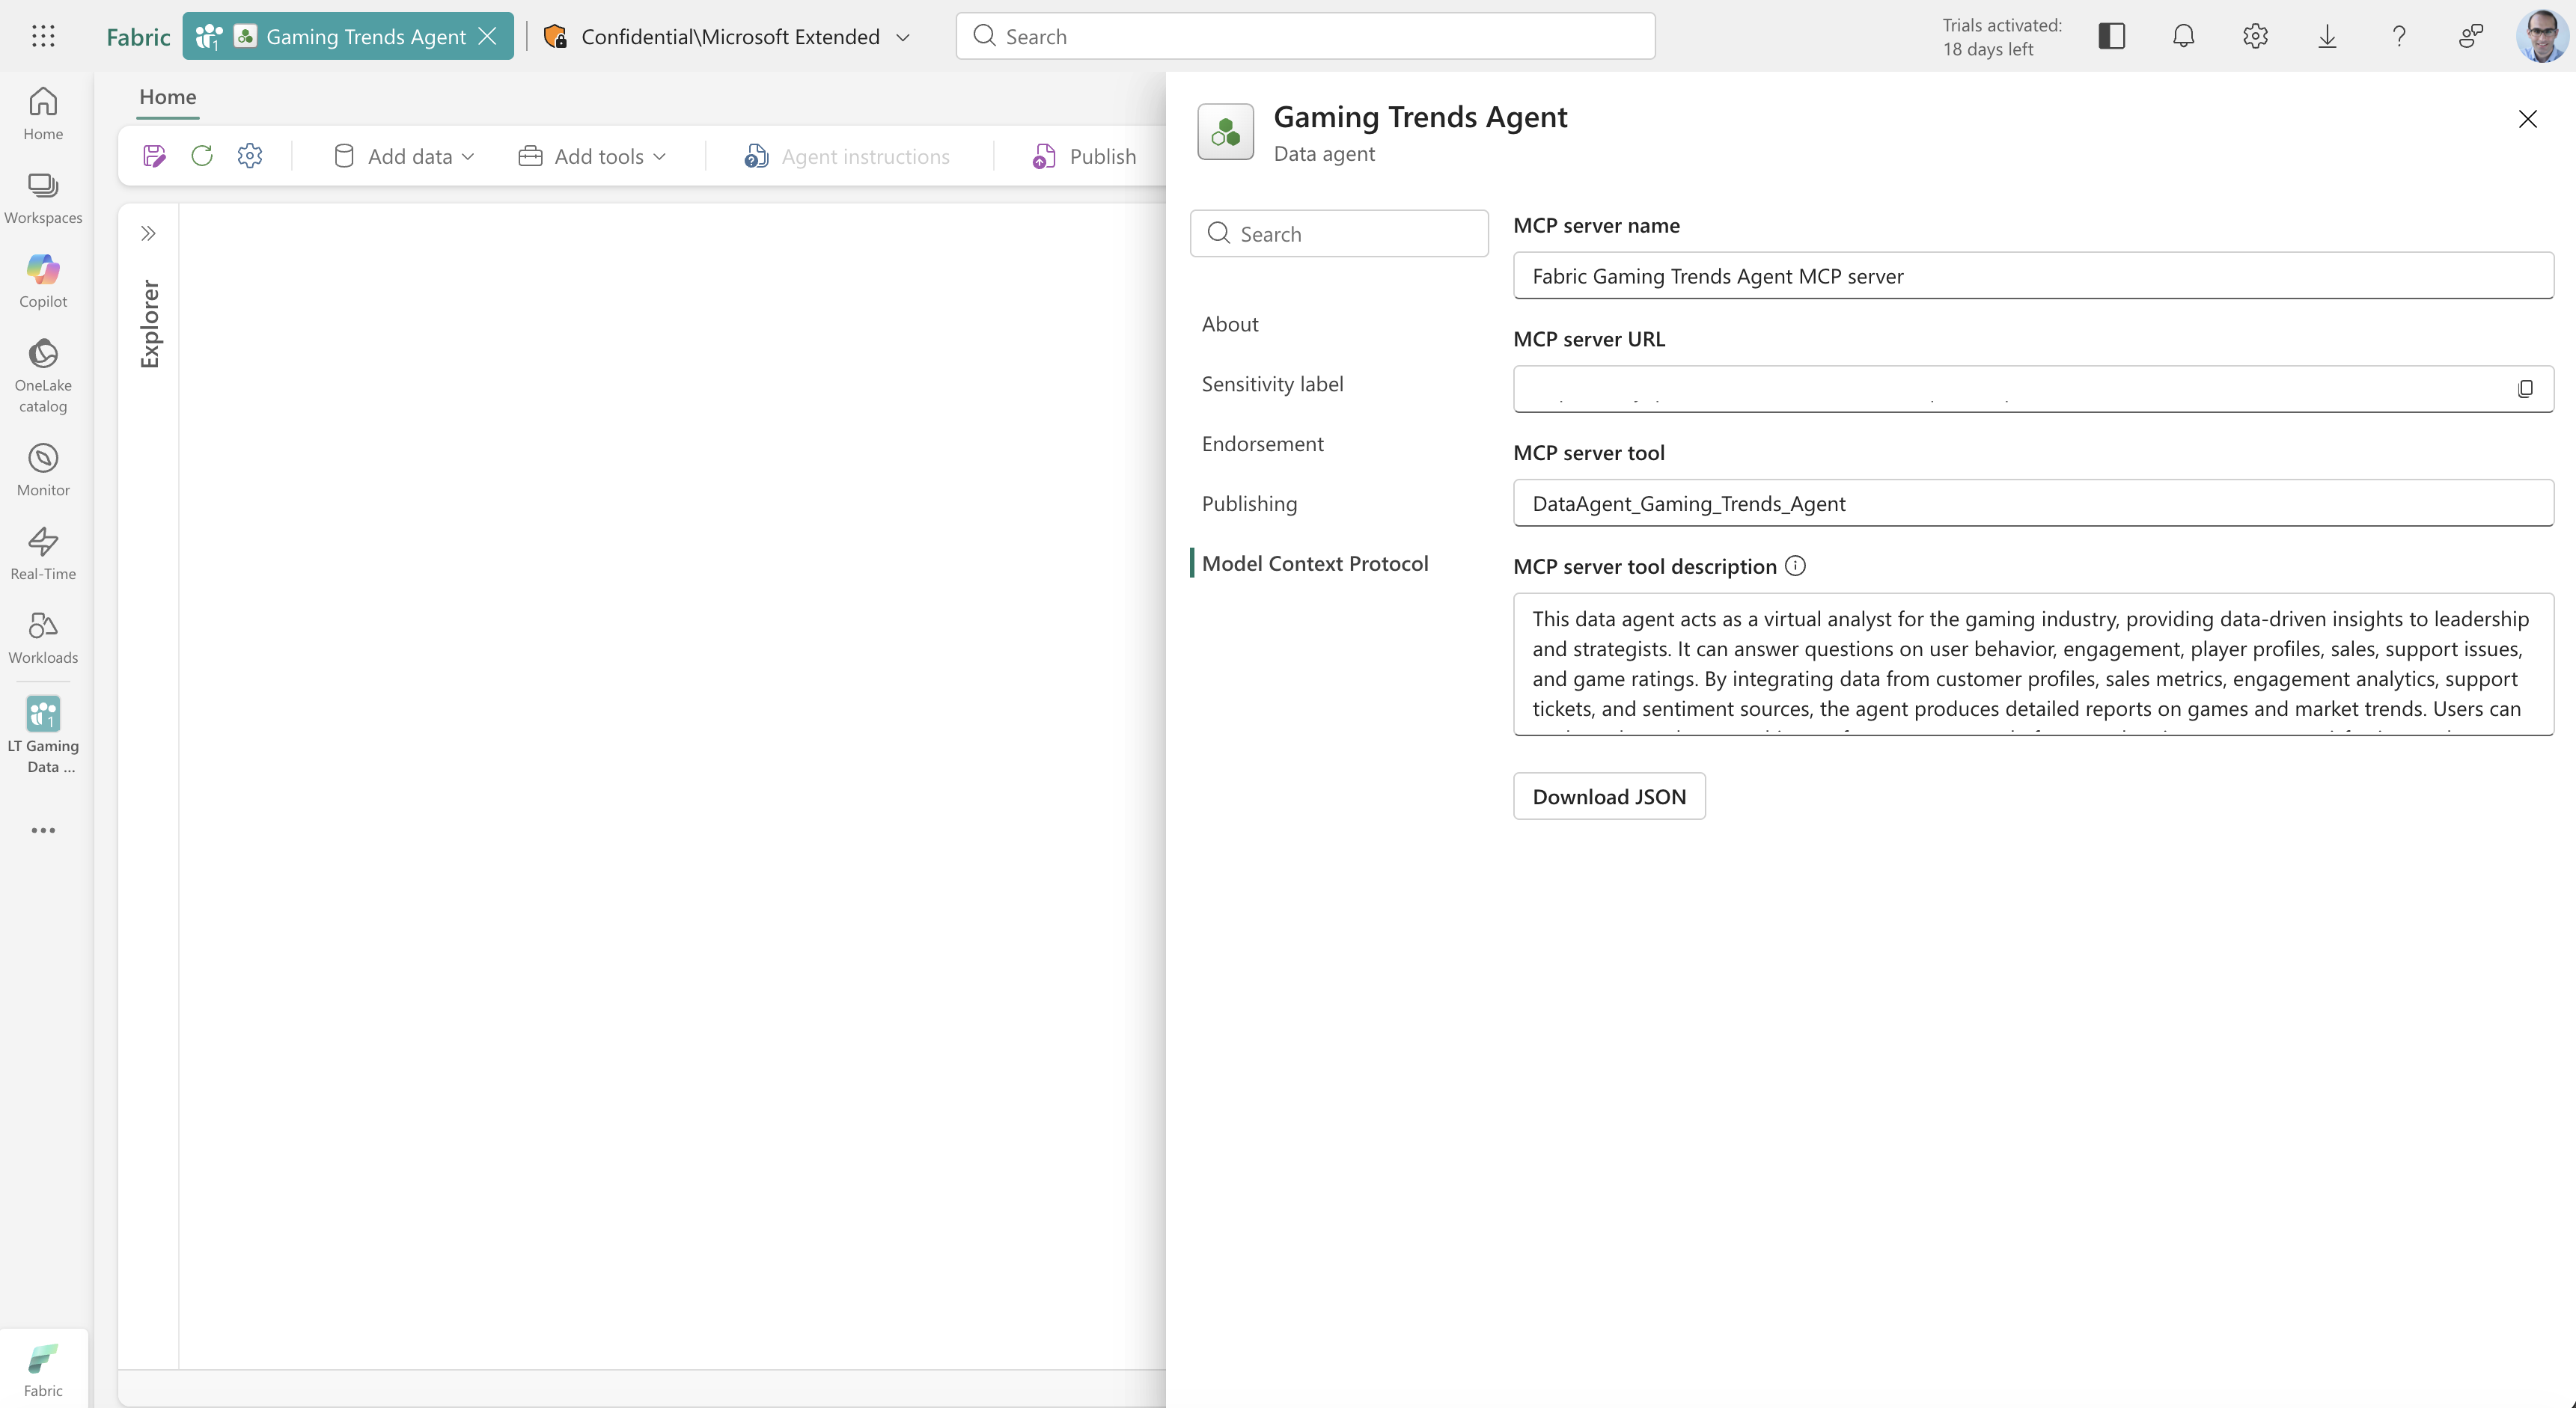This screenshot has width=2576, height=1408.
Task: Switch to the Home ribbon tab
Action: (167, 97)
